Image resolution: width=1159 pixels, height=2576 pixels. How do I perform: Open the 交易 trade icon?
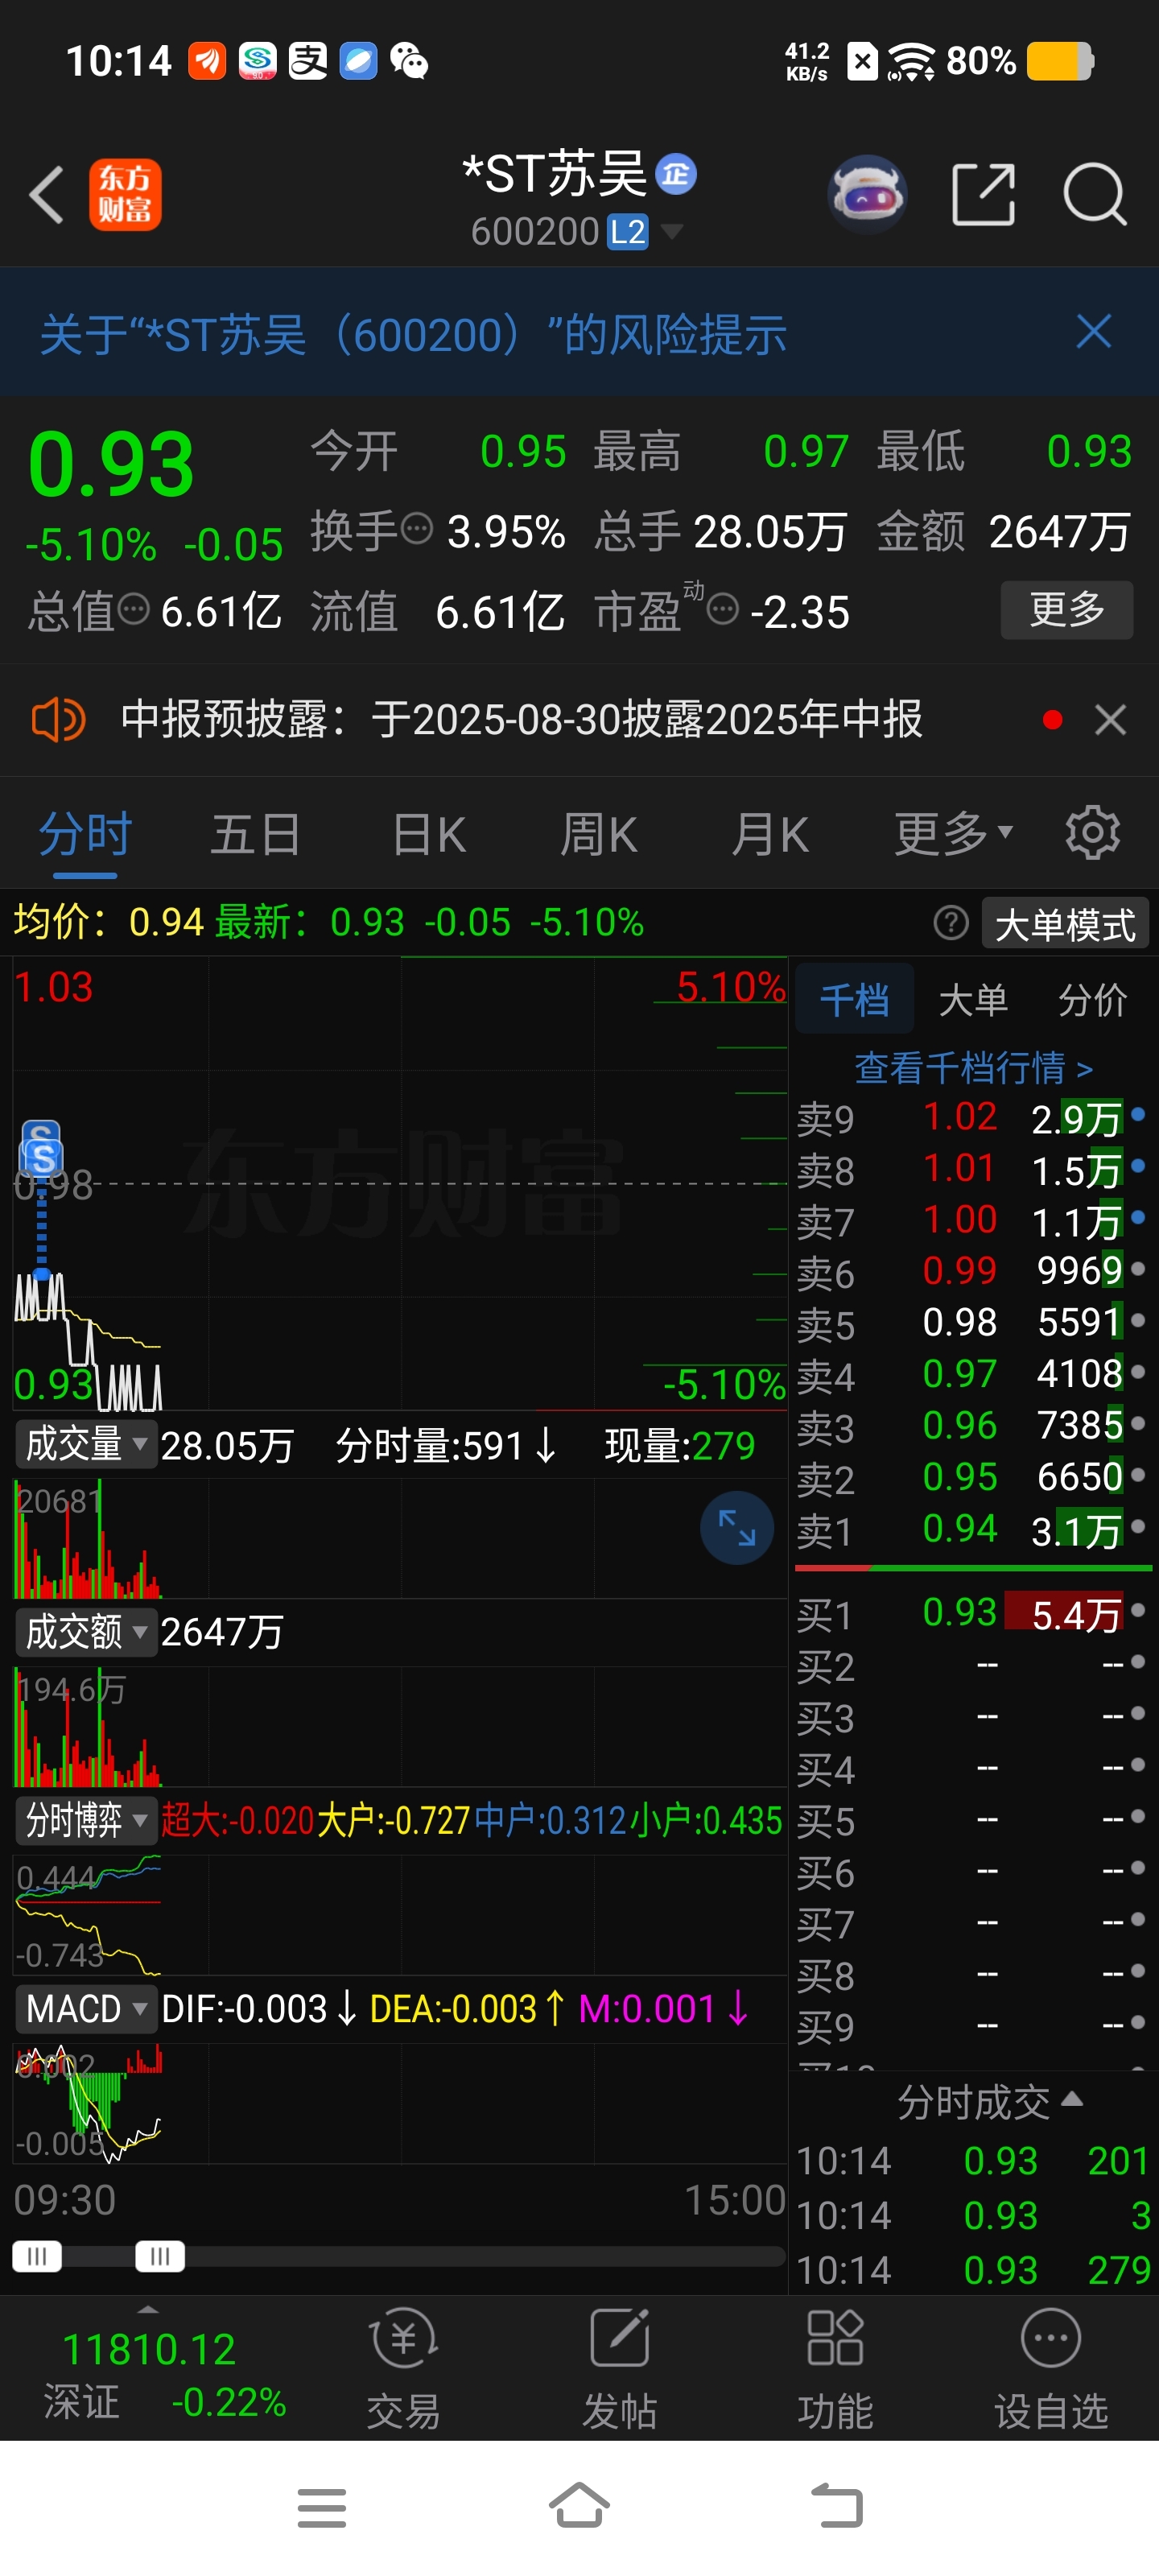point(404,2368)
